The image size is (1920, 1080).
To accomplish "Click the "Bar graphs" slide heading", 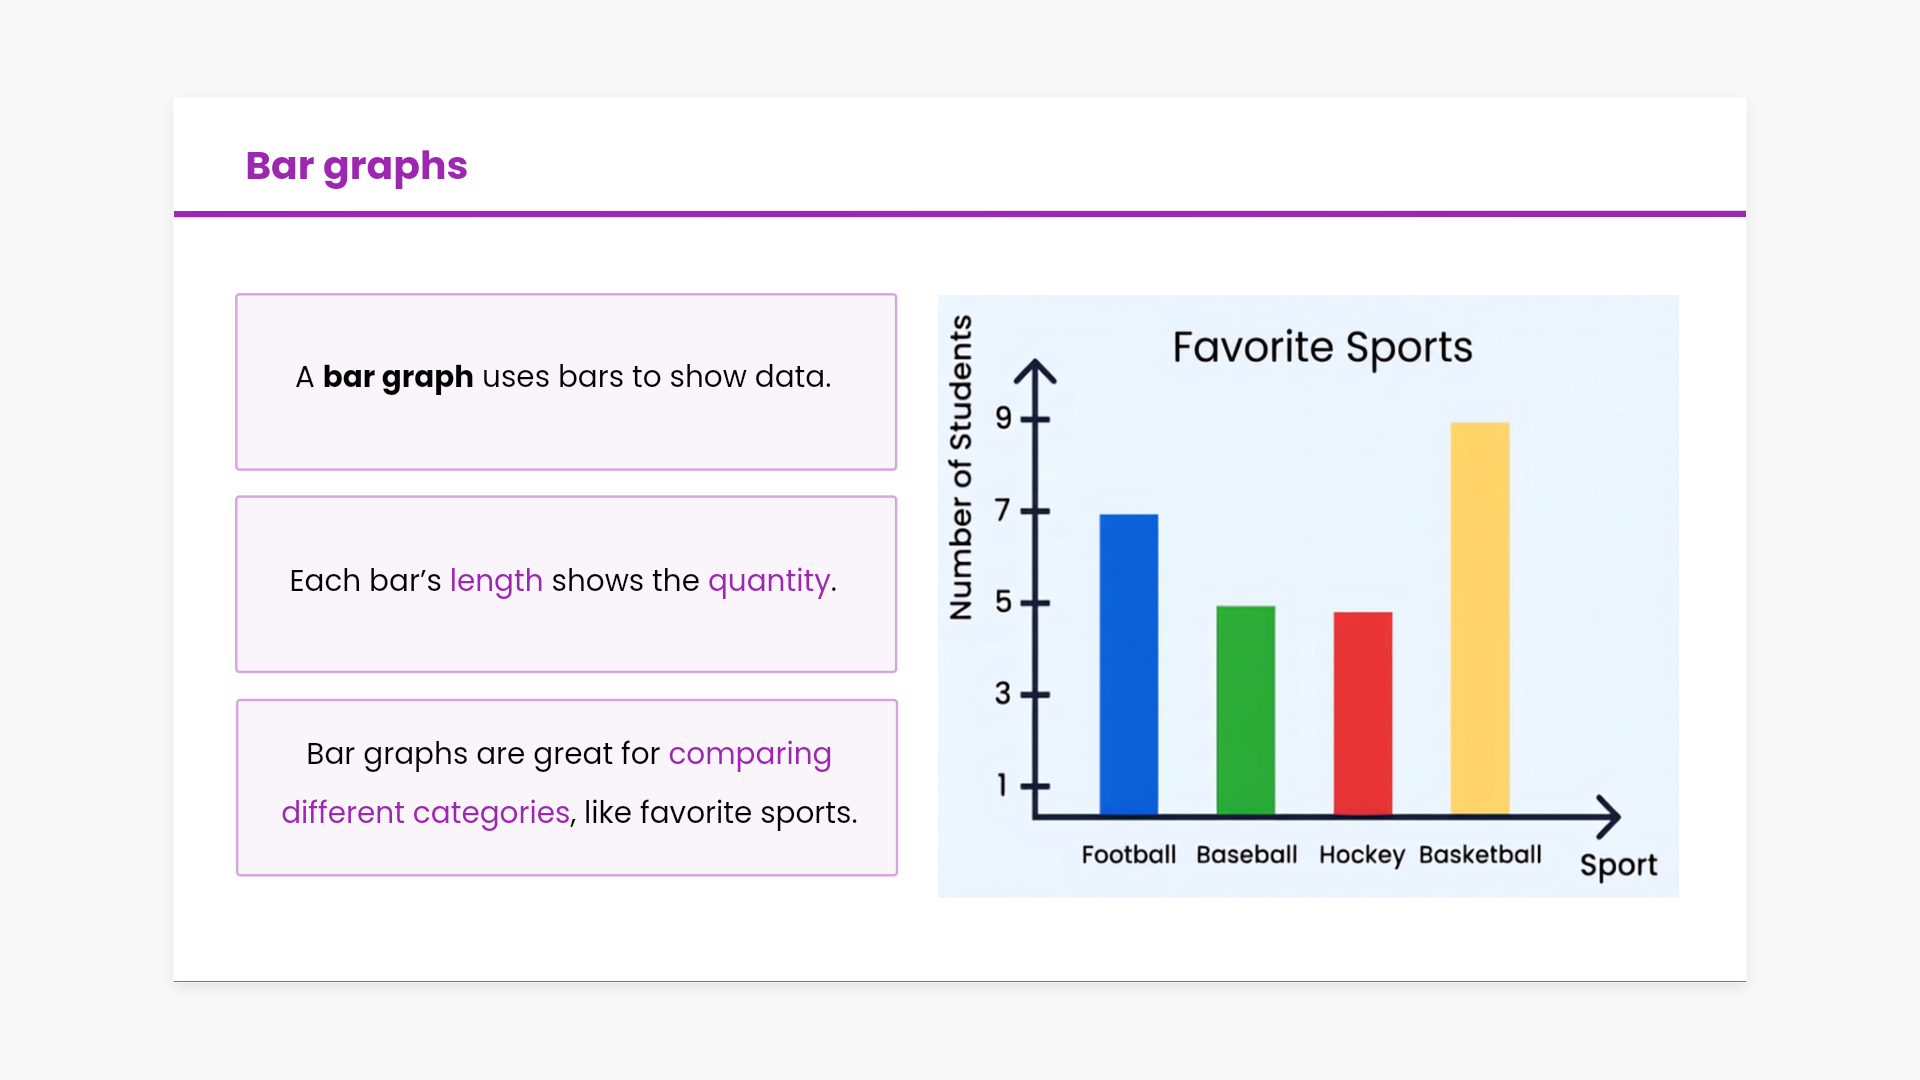I will point(356,166).
